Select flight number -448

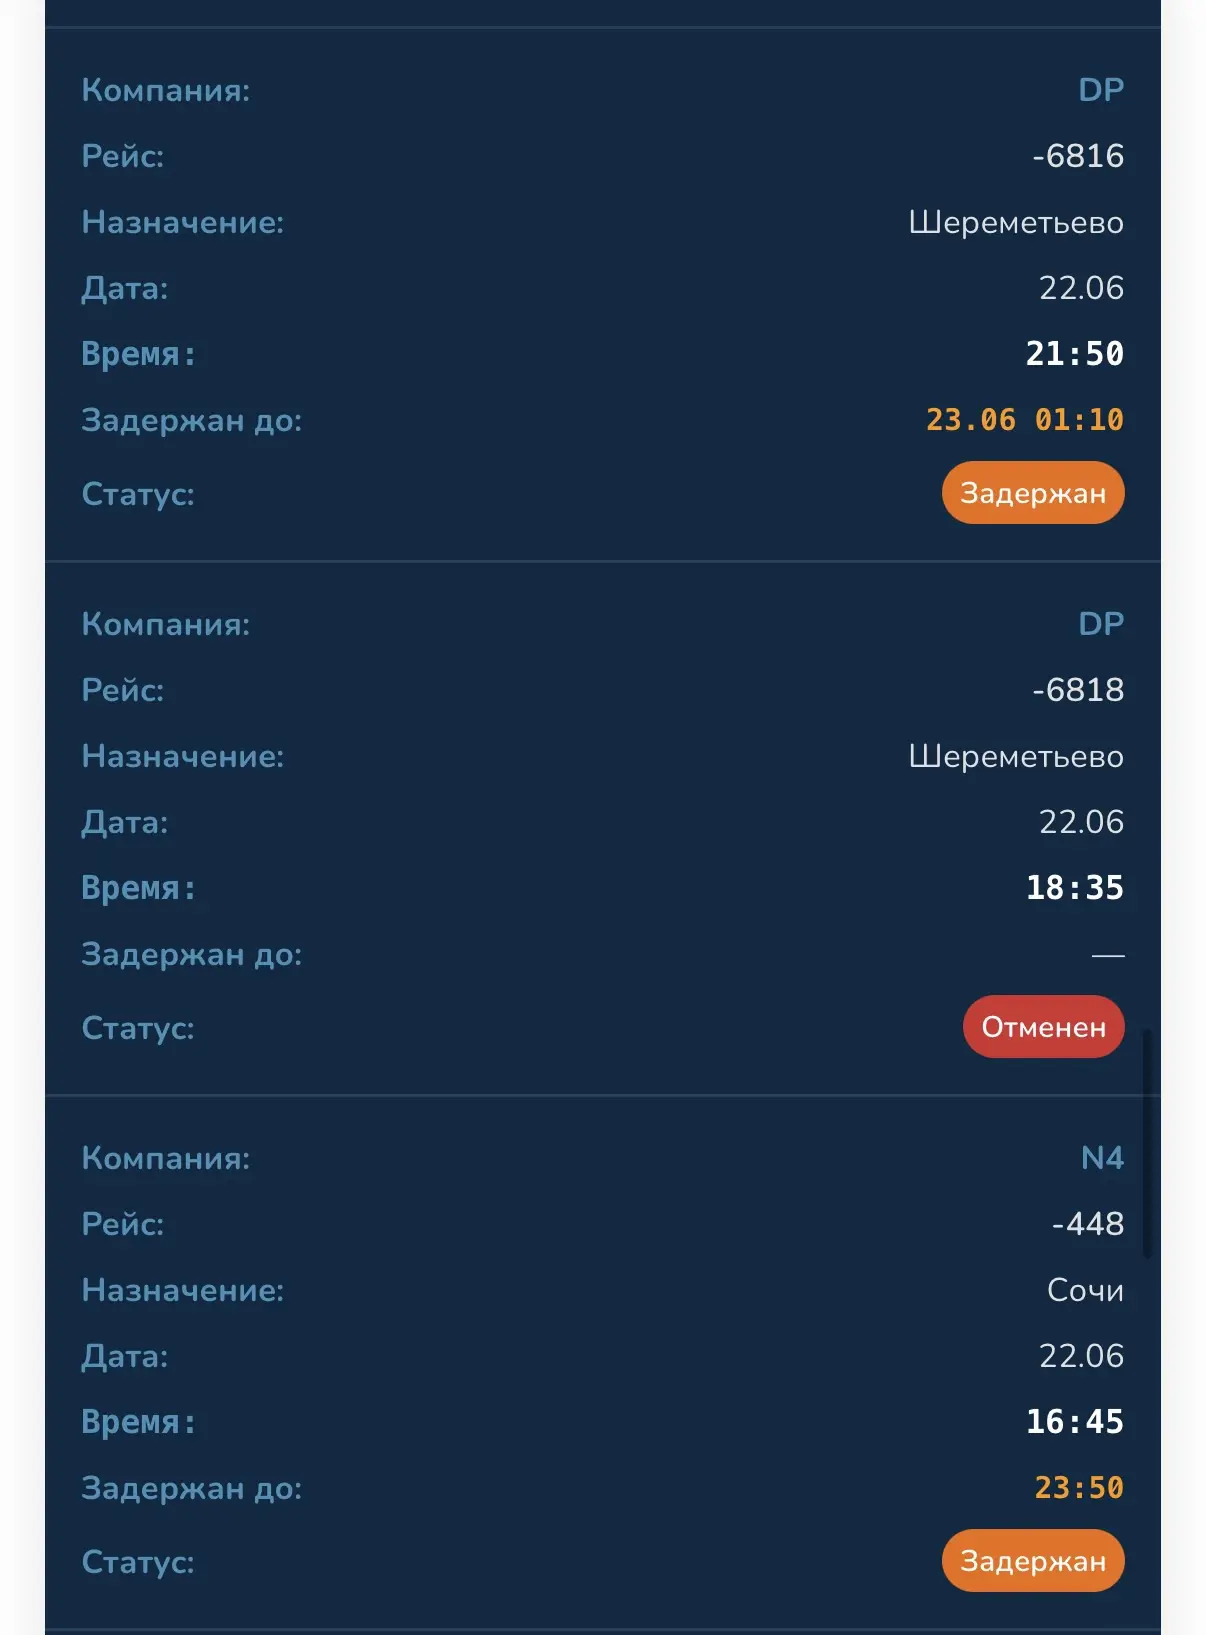click(x=1088, y=1224)
